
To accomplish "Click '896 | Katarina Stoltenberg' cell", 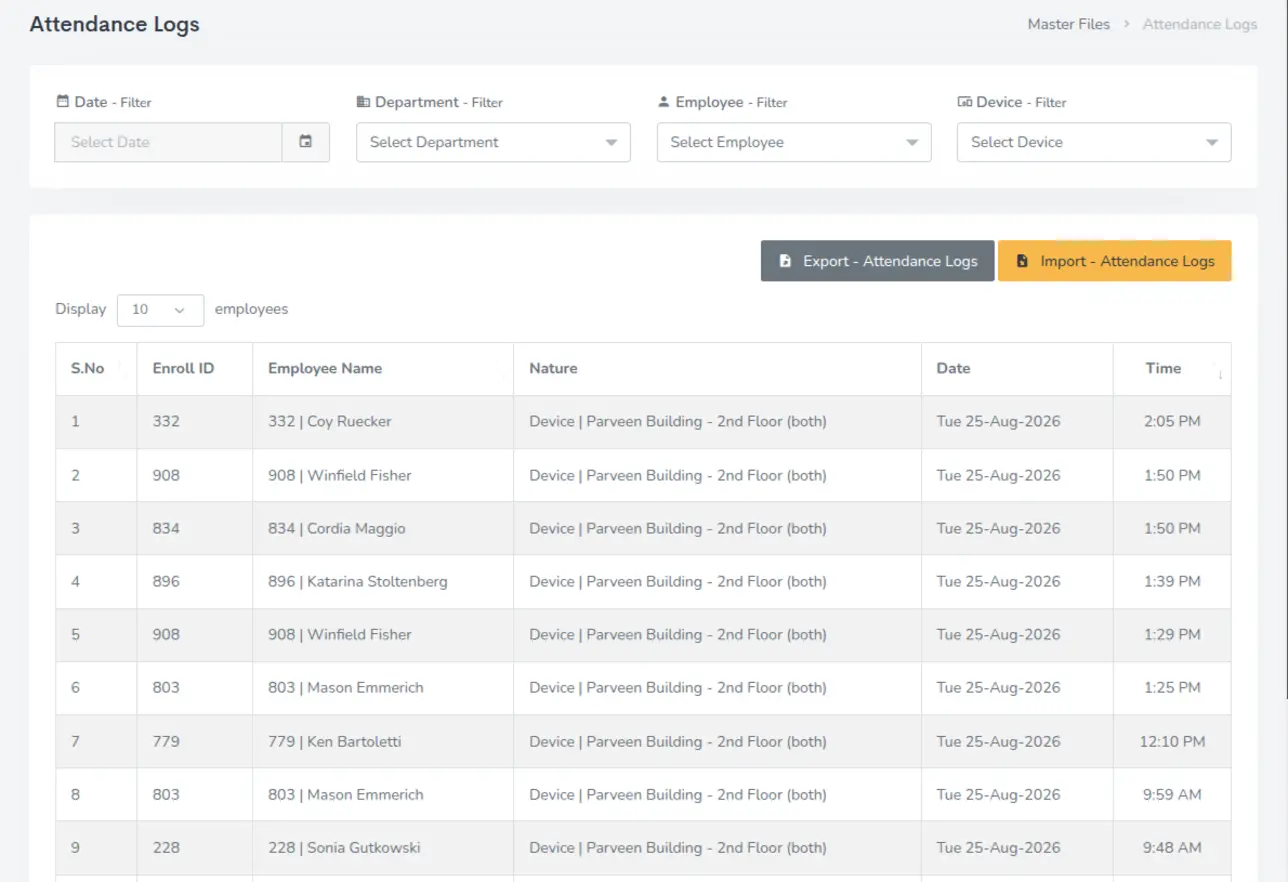I will coord(383,581).
